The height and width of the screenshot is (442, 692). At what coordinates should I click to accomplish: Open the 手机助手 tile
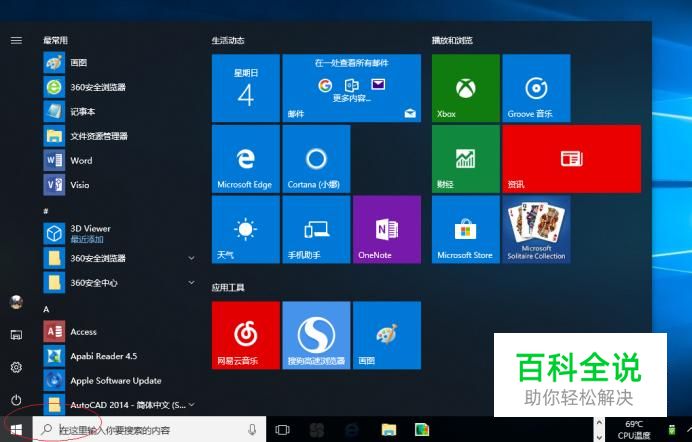316,229
